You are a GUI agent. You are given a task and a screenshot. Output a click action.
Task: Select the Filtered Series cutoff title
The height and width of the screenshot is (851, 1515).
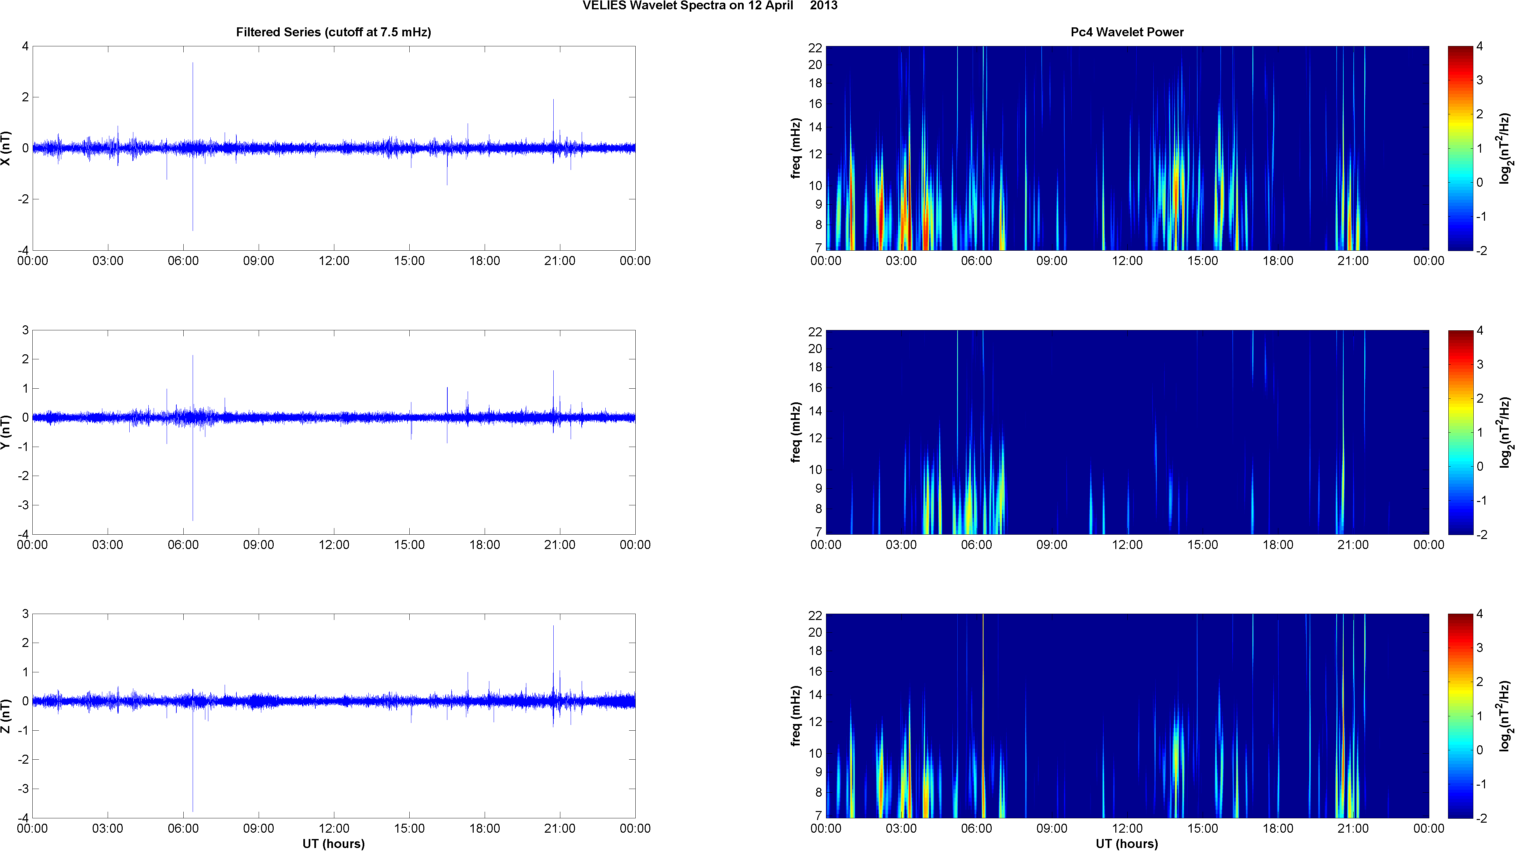click(333, 32)
